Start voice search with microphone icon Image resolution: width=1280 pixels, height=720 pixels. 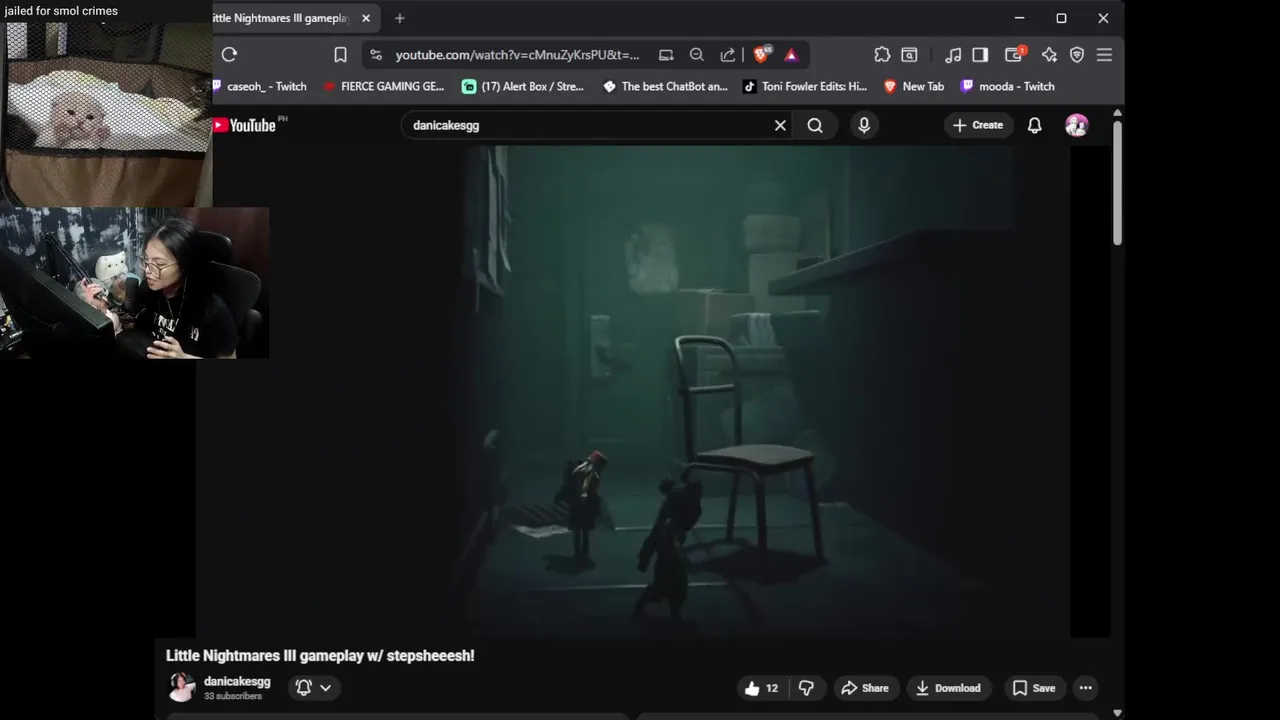tap(864, 125)
